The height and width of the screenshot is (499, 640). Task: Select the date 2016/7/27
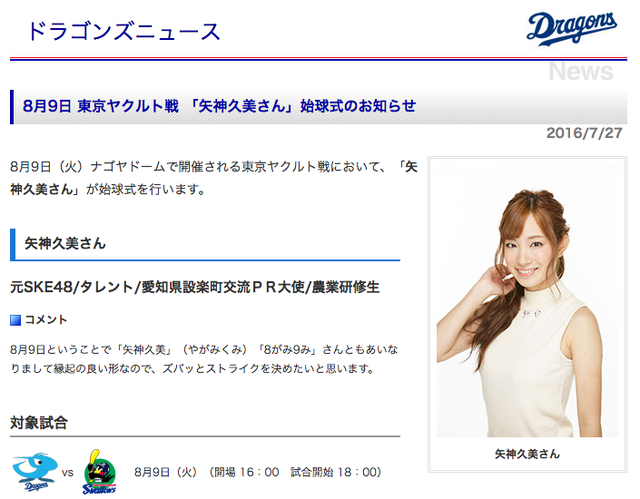584,133
